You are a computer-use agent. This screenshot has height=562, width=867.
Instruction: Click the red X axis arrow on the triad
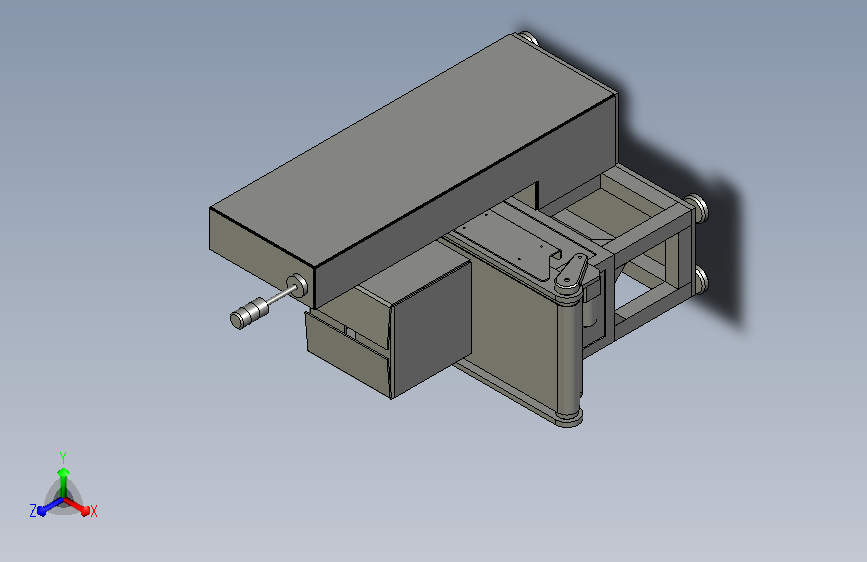[x=77, y=506]
